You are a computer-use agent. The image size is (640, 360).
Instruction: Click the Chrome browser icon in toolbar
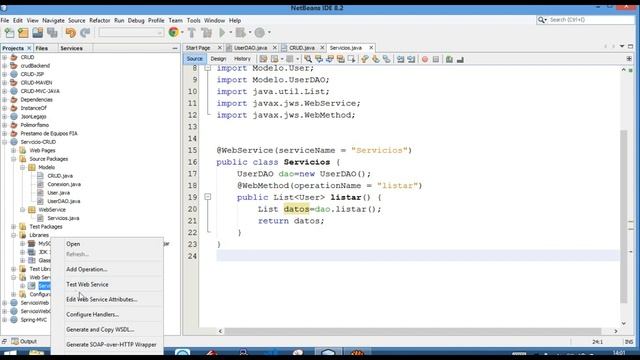coord(173,32)
